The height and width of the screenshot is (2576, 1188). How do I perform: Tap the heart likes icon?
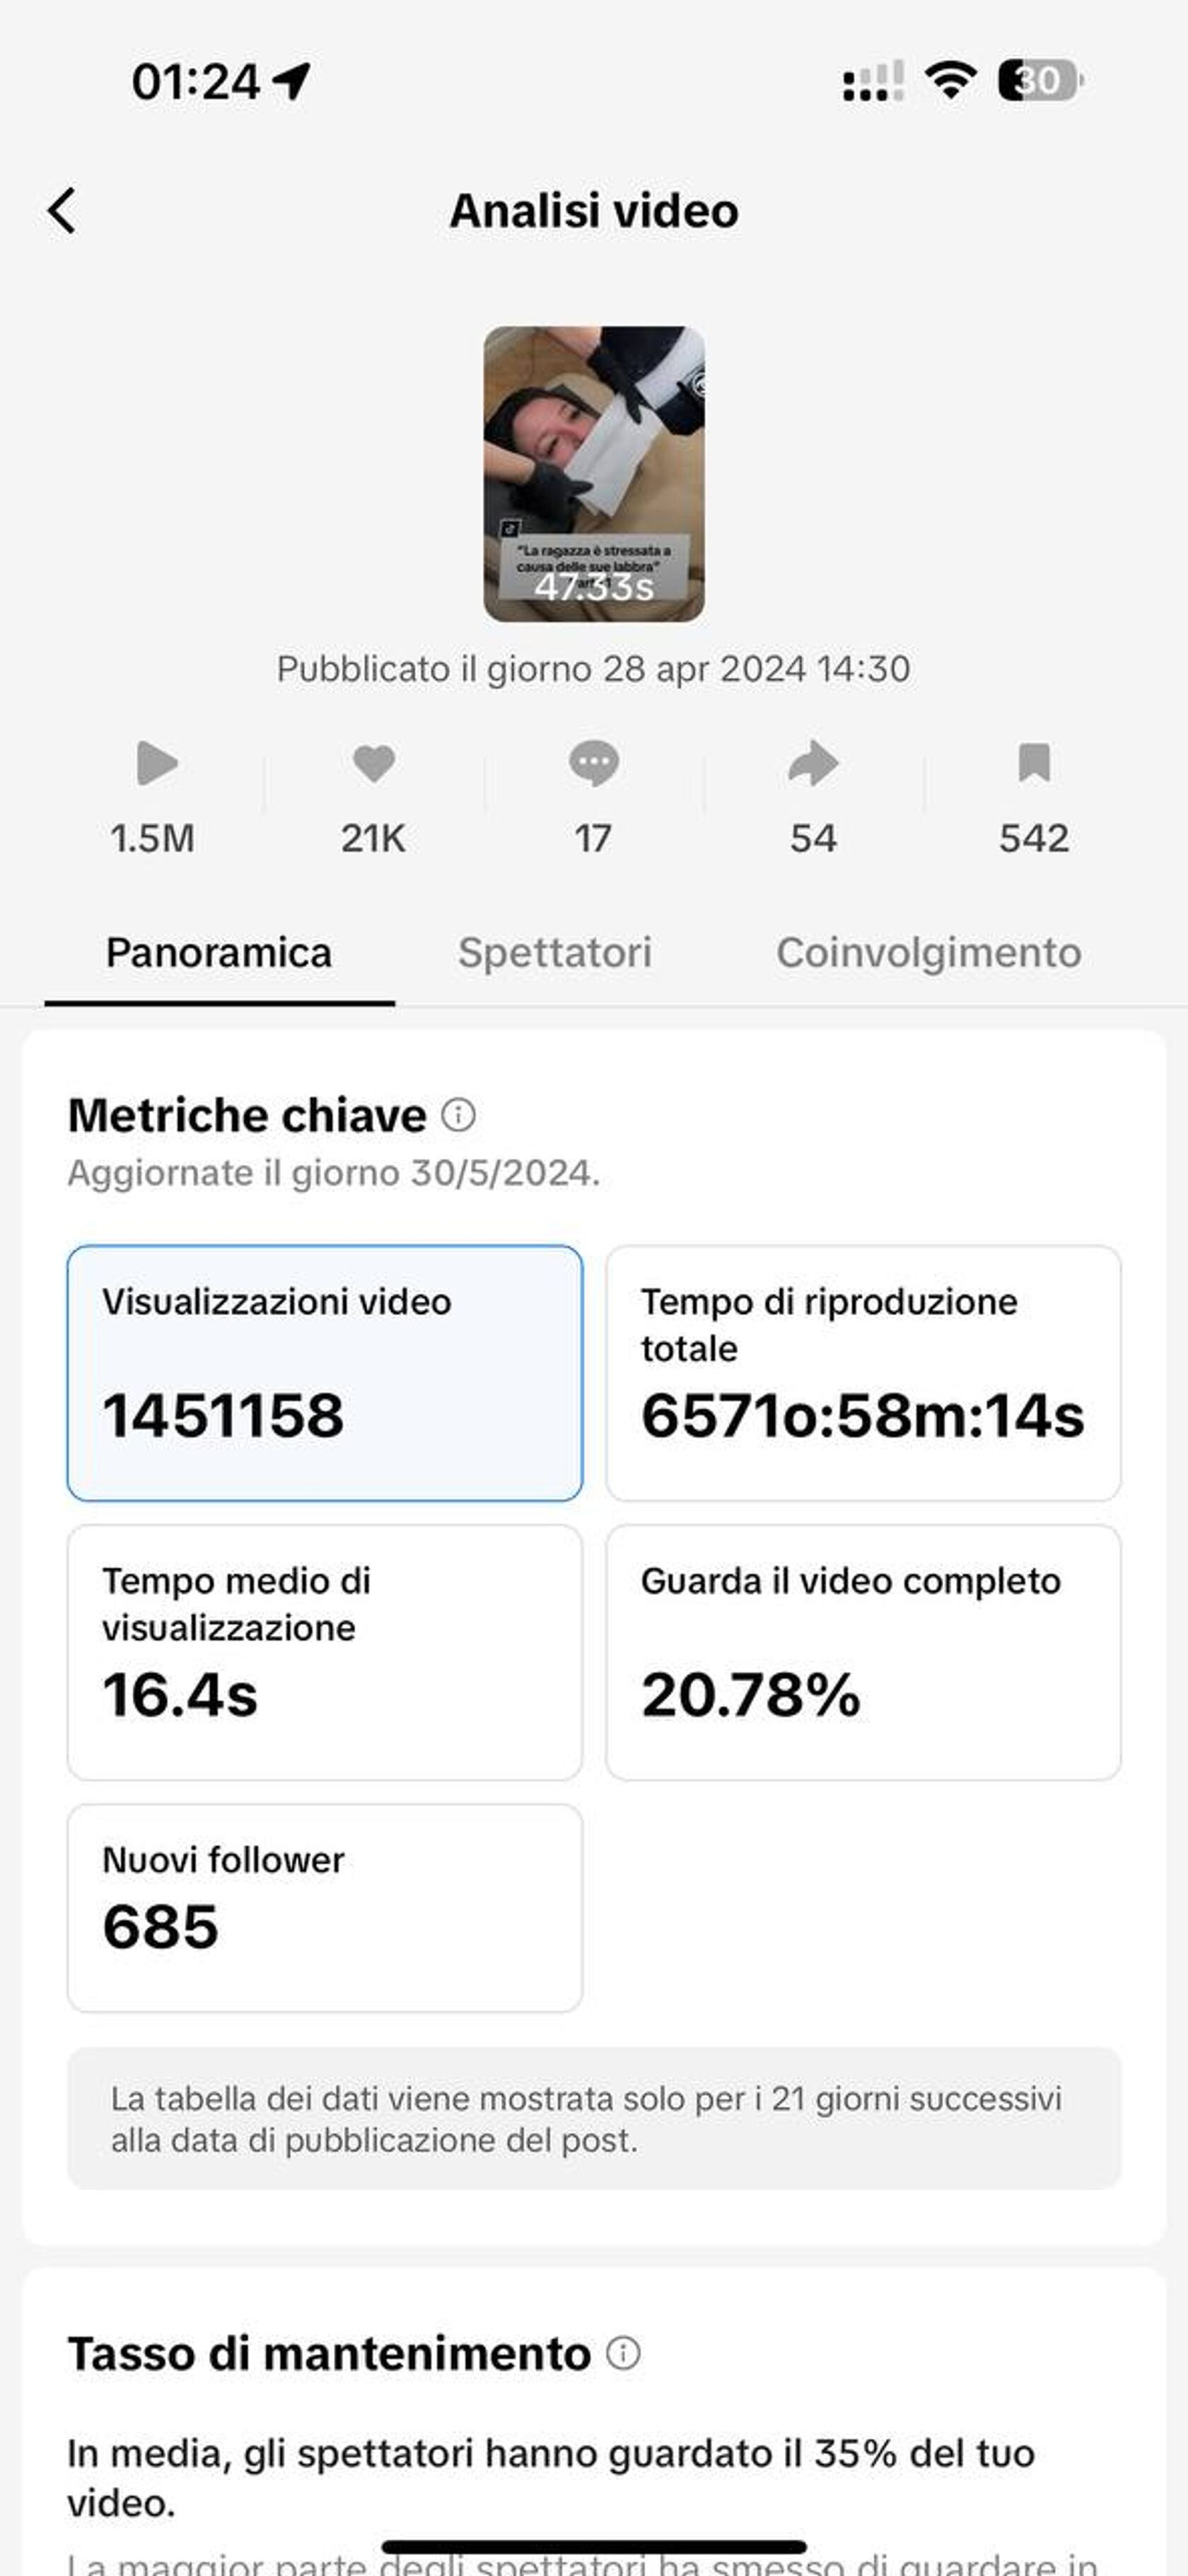[374, 764]
